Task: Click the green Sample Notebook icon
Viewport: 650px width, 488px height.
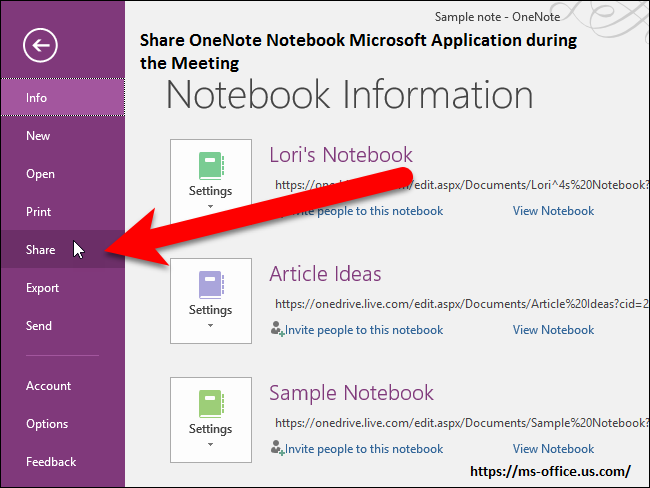Action: click(x=211, y=403)
